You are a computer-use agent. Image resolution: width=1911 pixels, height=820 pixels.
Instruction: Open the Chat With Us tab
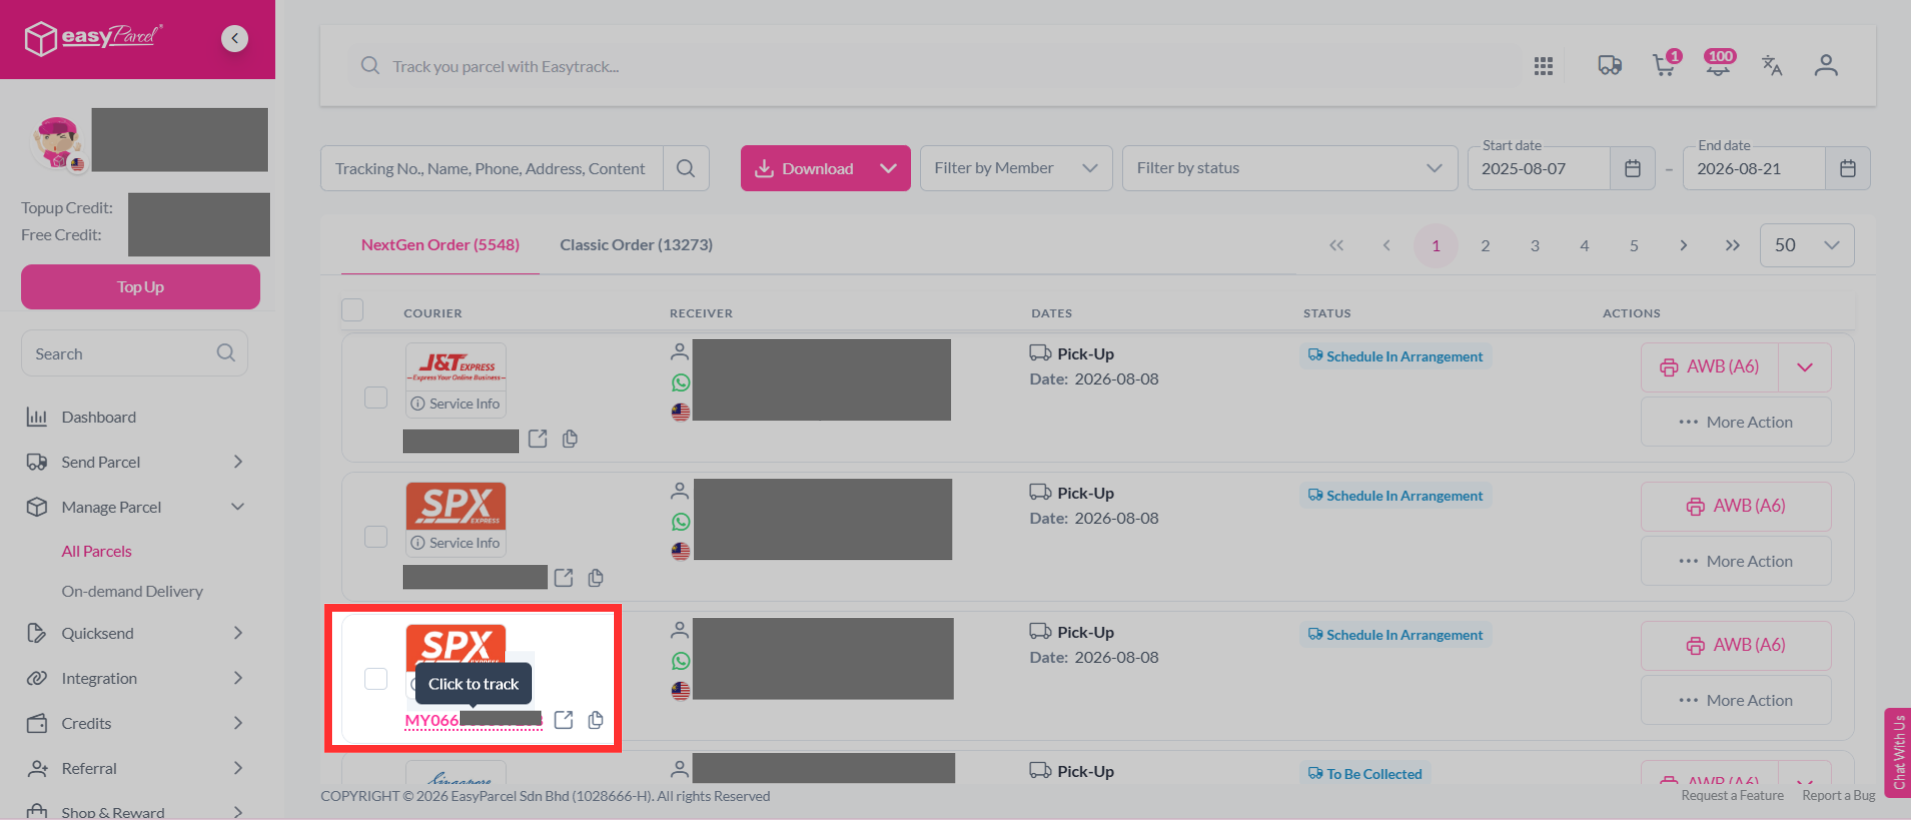(x=1897, y=752)
